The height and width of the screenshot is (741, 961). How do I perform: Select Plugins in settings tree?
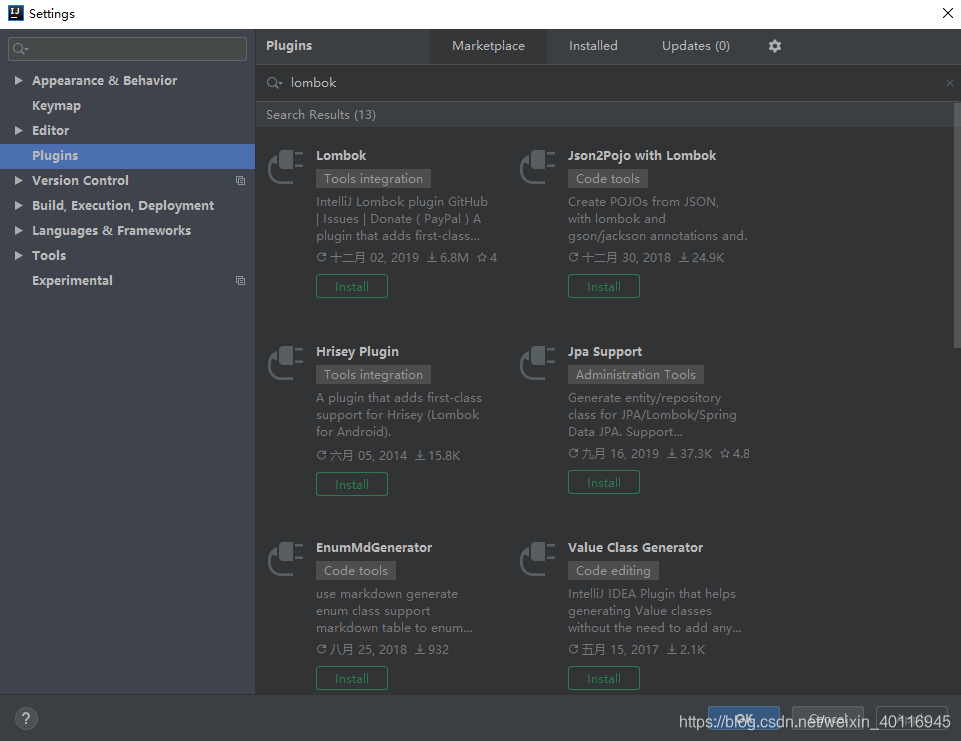pyautogui.click(x=127, y=156)
